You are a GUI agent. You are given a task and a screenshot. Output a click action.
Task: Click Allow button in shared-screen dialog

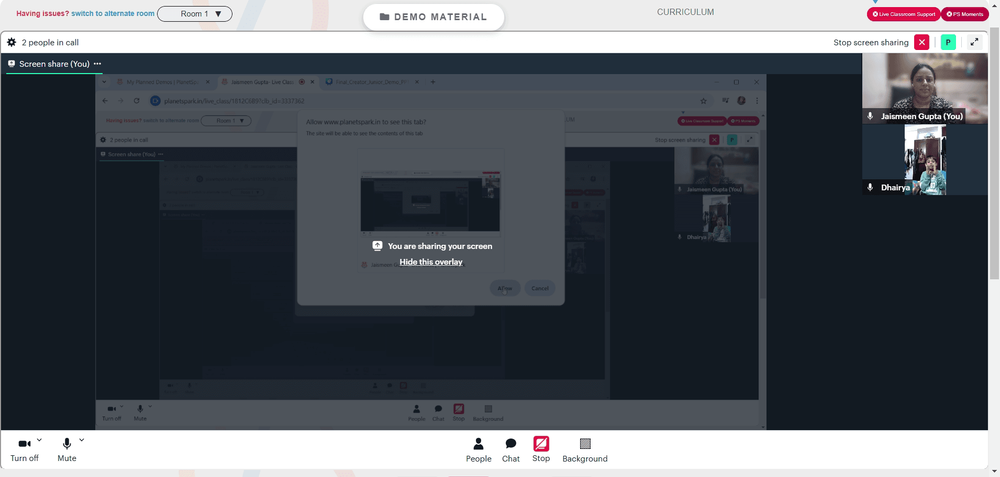[x=505, y=288]
